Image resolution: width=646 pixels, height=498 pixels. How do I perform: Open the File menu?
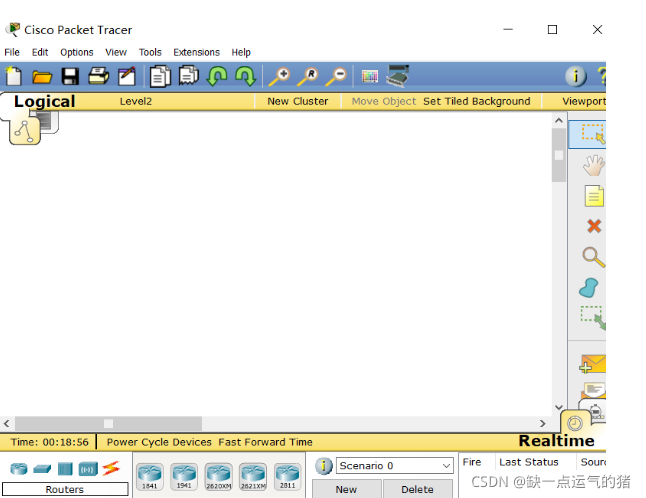point(12,52)
